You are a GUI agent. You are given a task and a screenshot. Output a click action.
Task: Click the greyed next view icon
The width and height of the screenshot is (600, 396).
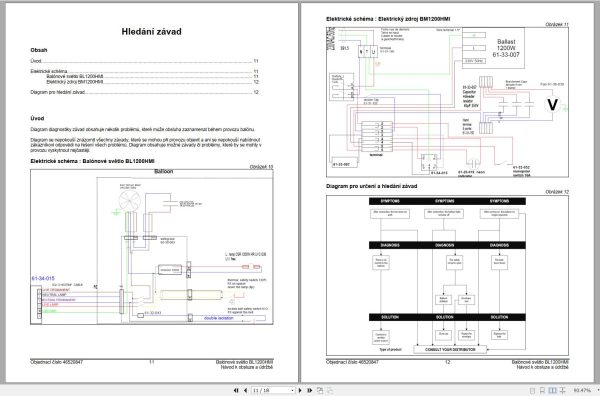pyautogui.click(x=329, y=390)
